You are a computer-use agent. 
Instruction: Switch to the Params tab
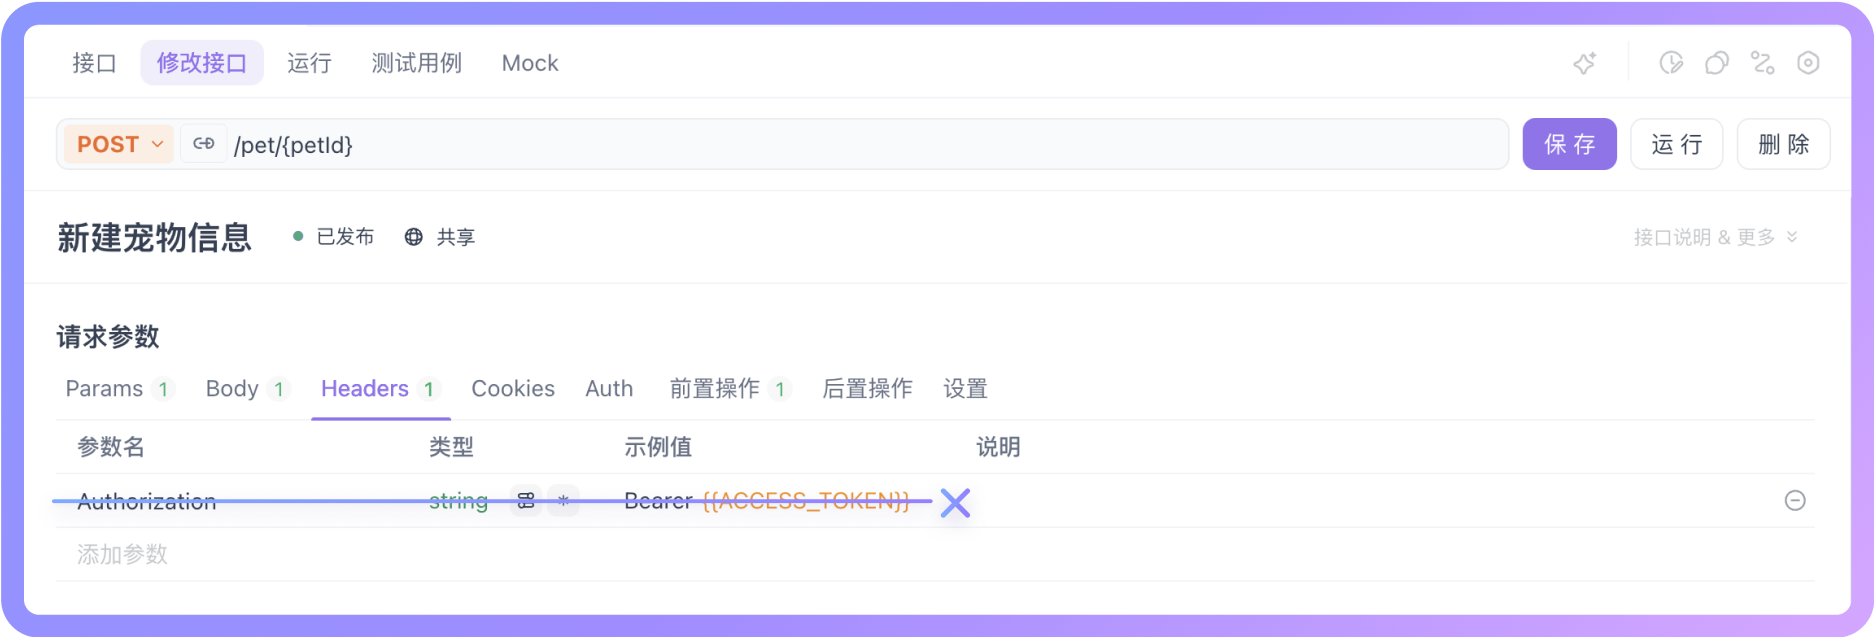(120, 389)
